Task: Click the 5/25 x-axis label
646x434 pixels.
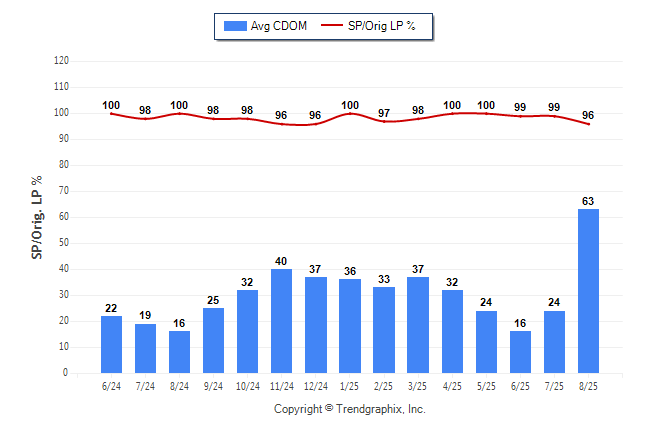Action: [487, 386]
